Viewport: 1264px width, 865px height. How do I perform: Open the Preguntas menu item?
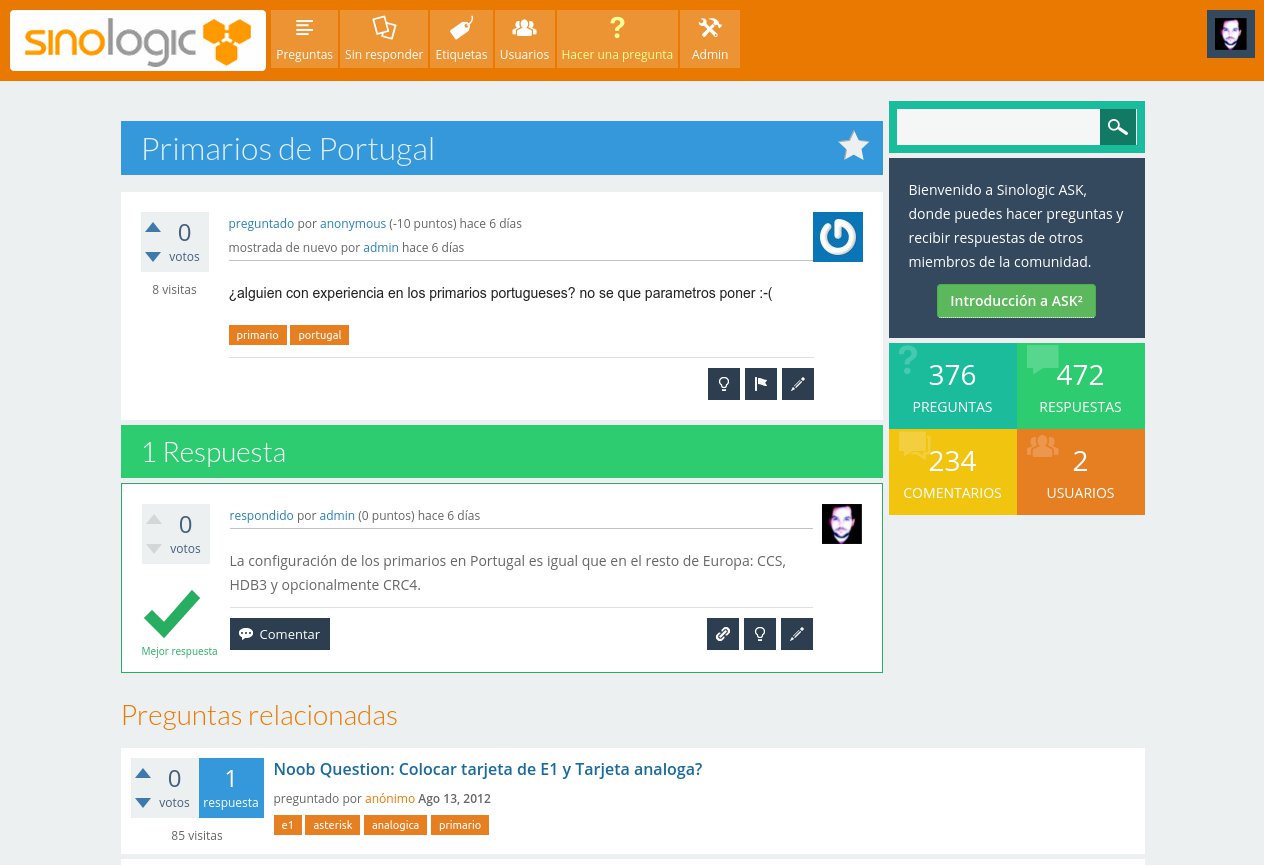pos(304,39)
